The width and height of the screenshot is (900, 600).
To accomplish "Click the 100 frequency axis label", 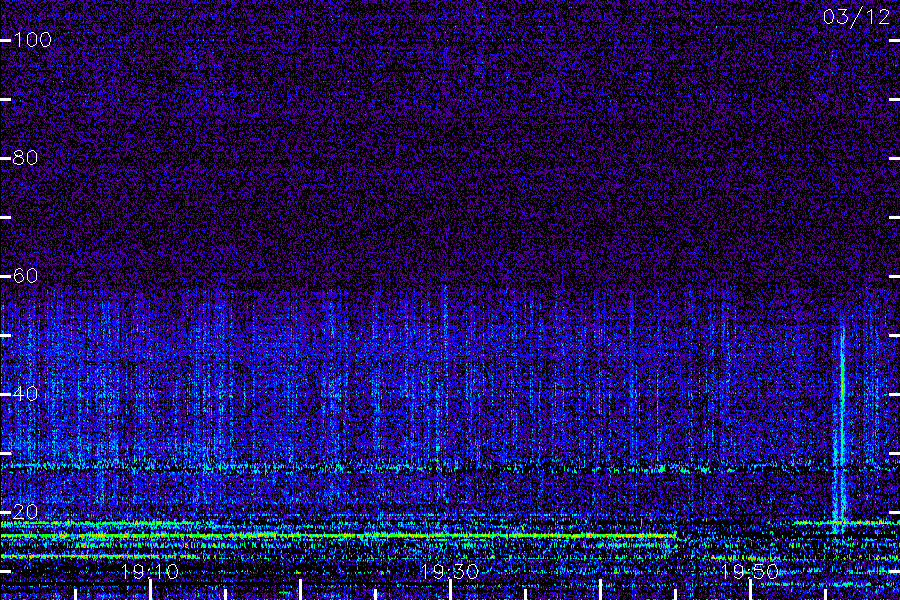I will 33,40.
